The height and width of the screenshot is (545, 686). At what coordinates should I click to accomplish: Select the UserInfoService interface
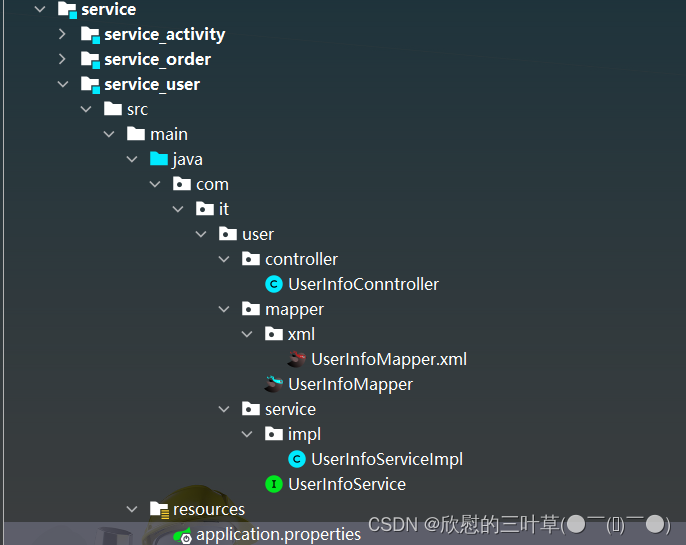[x=347, y=484]
